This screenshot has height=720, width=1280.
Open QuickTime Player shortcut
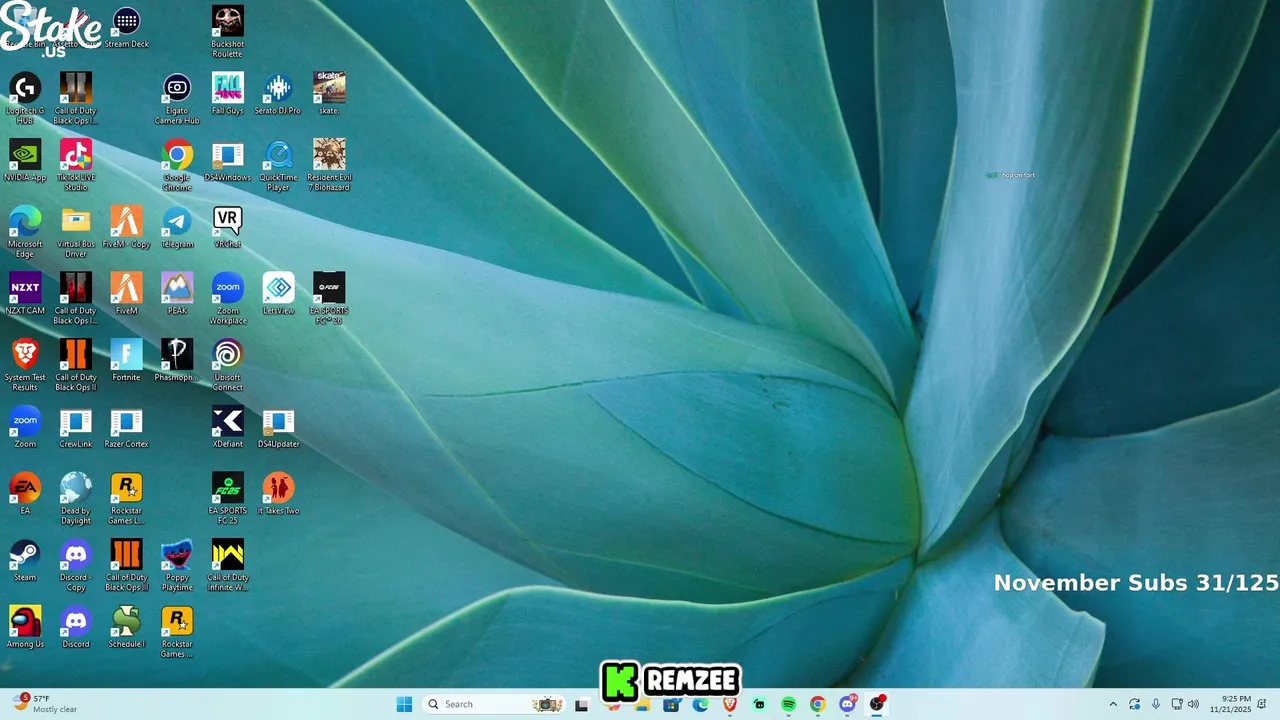coord(278,165)
